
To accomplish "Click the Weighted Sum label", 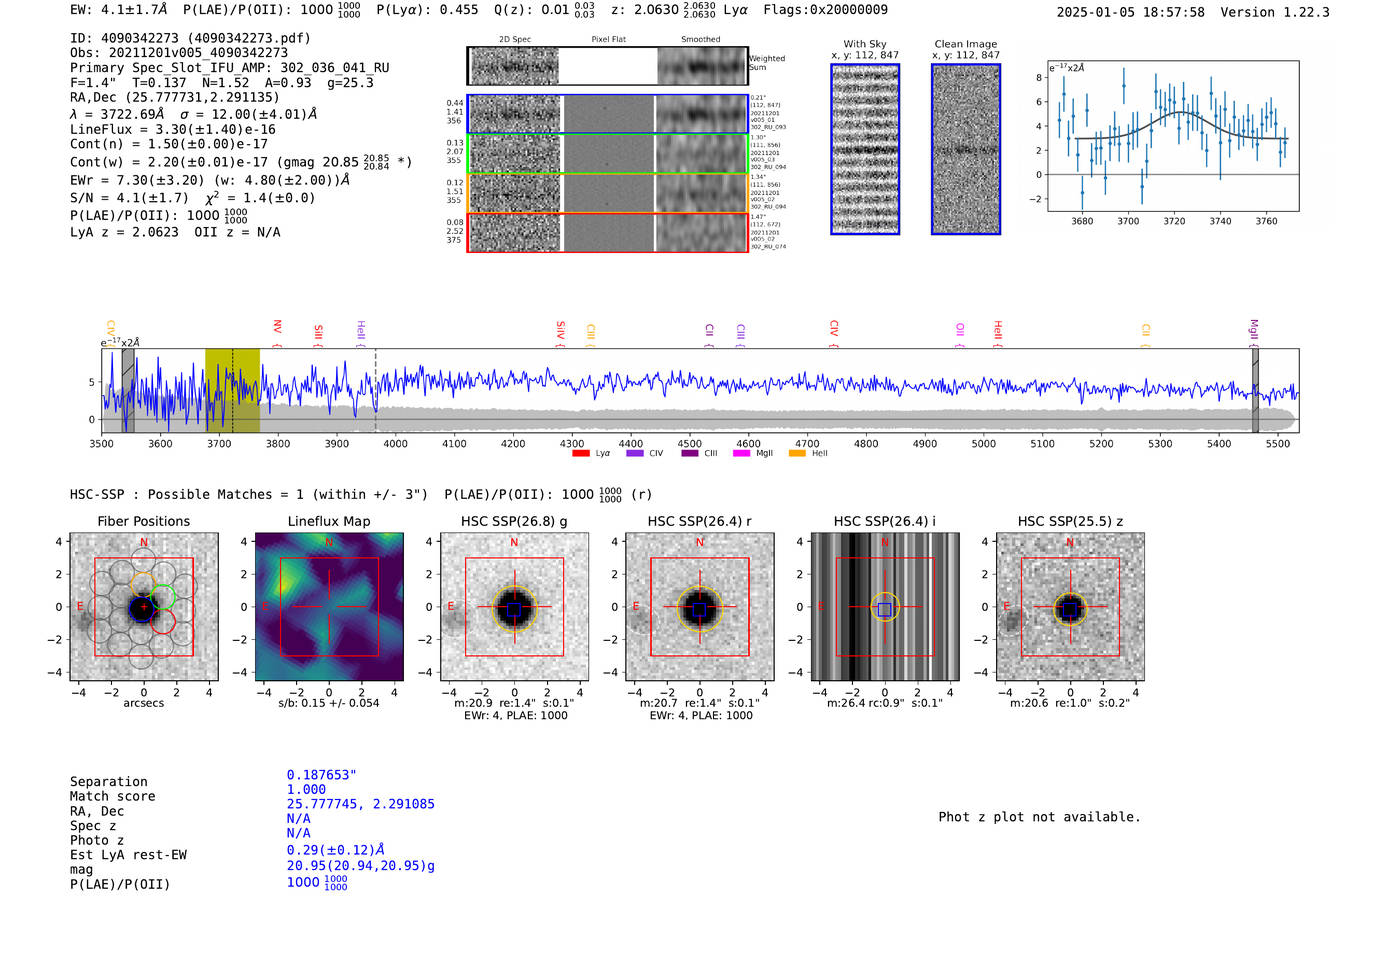I will [767, 63].
